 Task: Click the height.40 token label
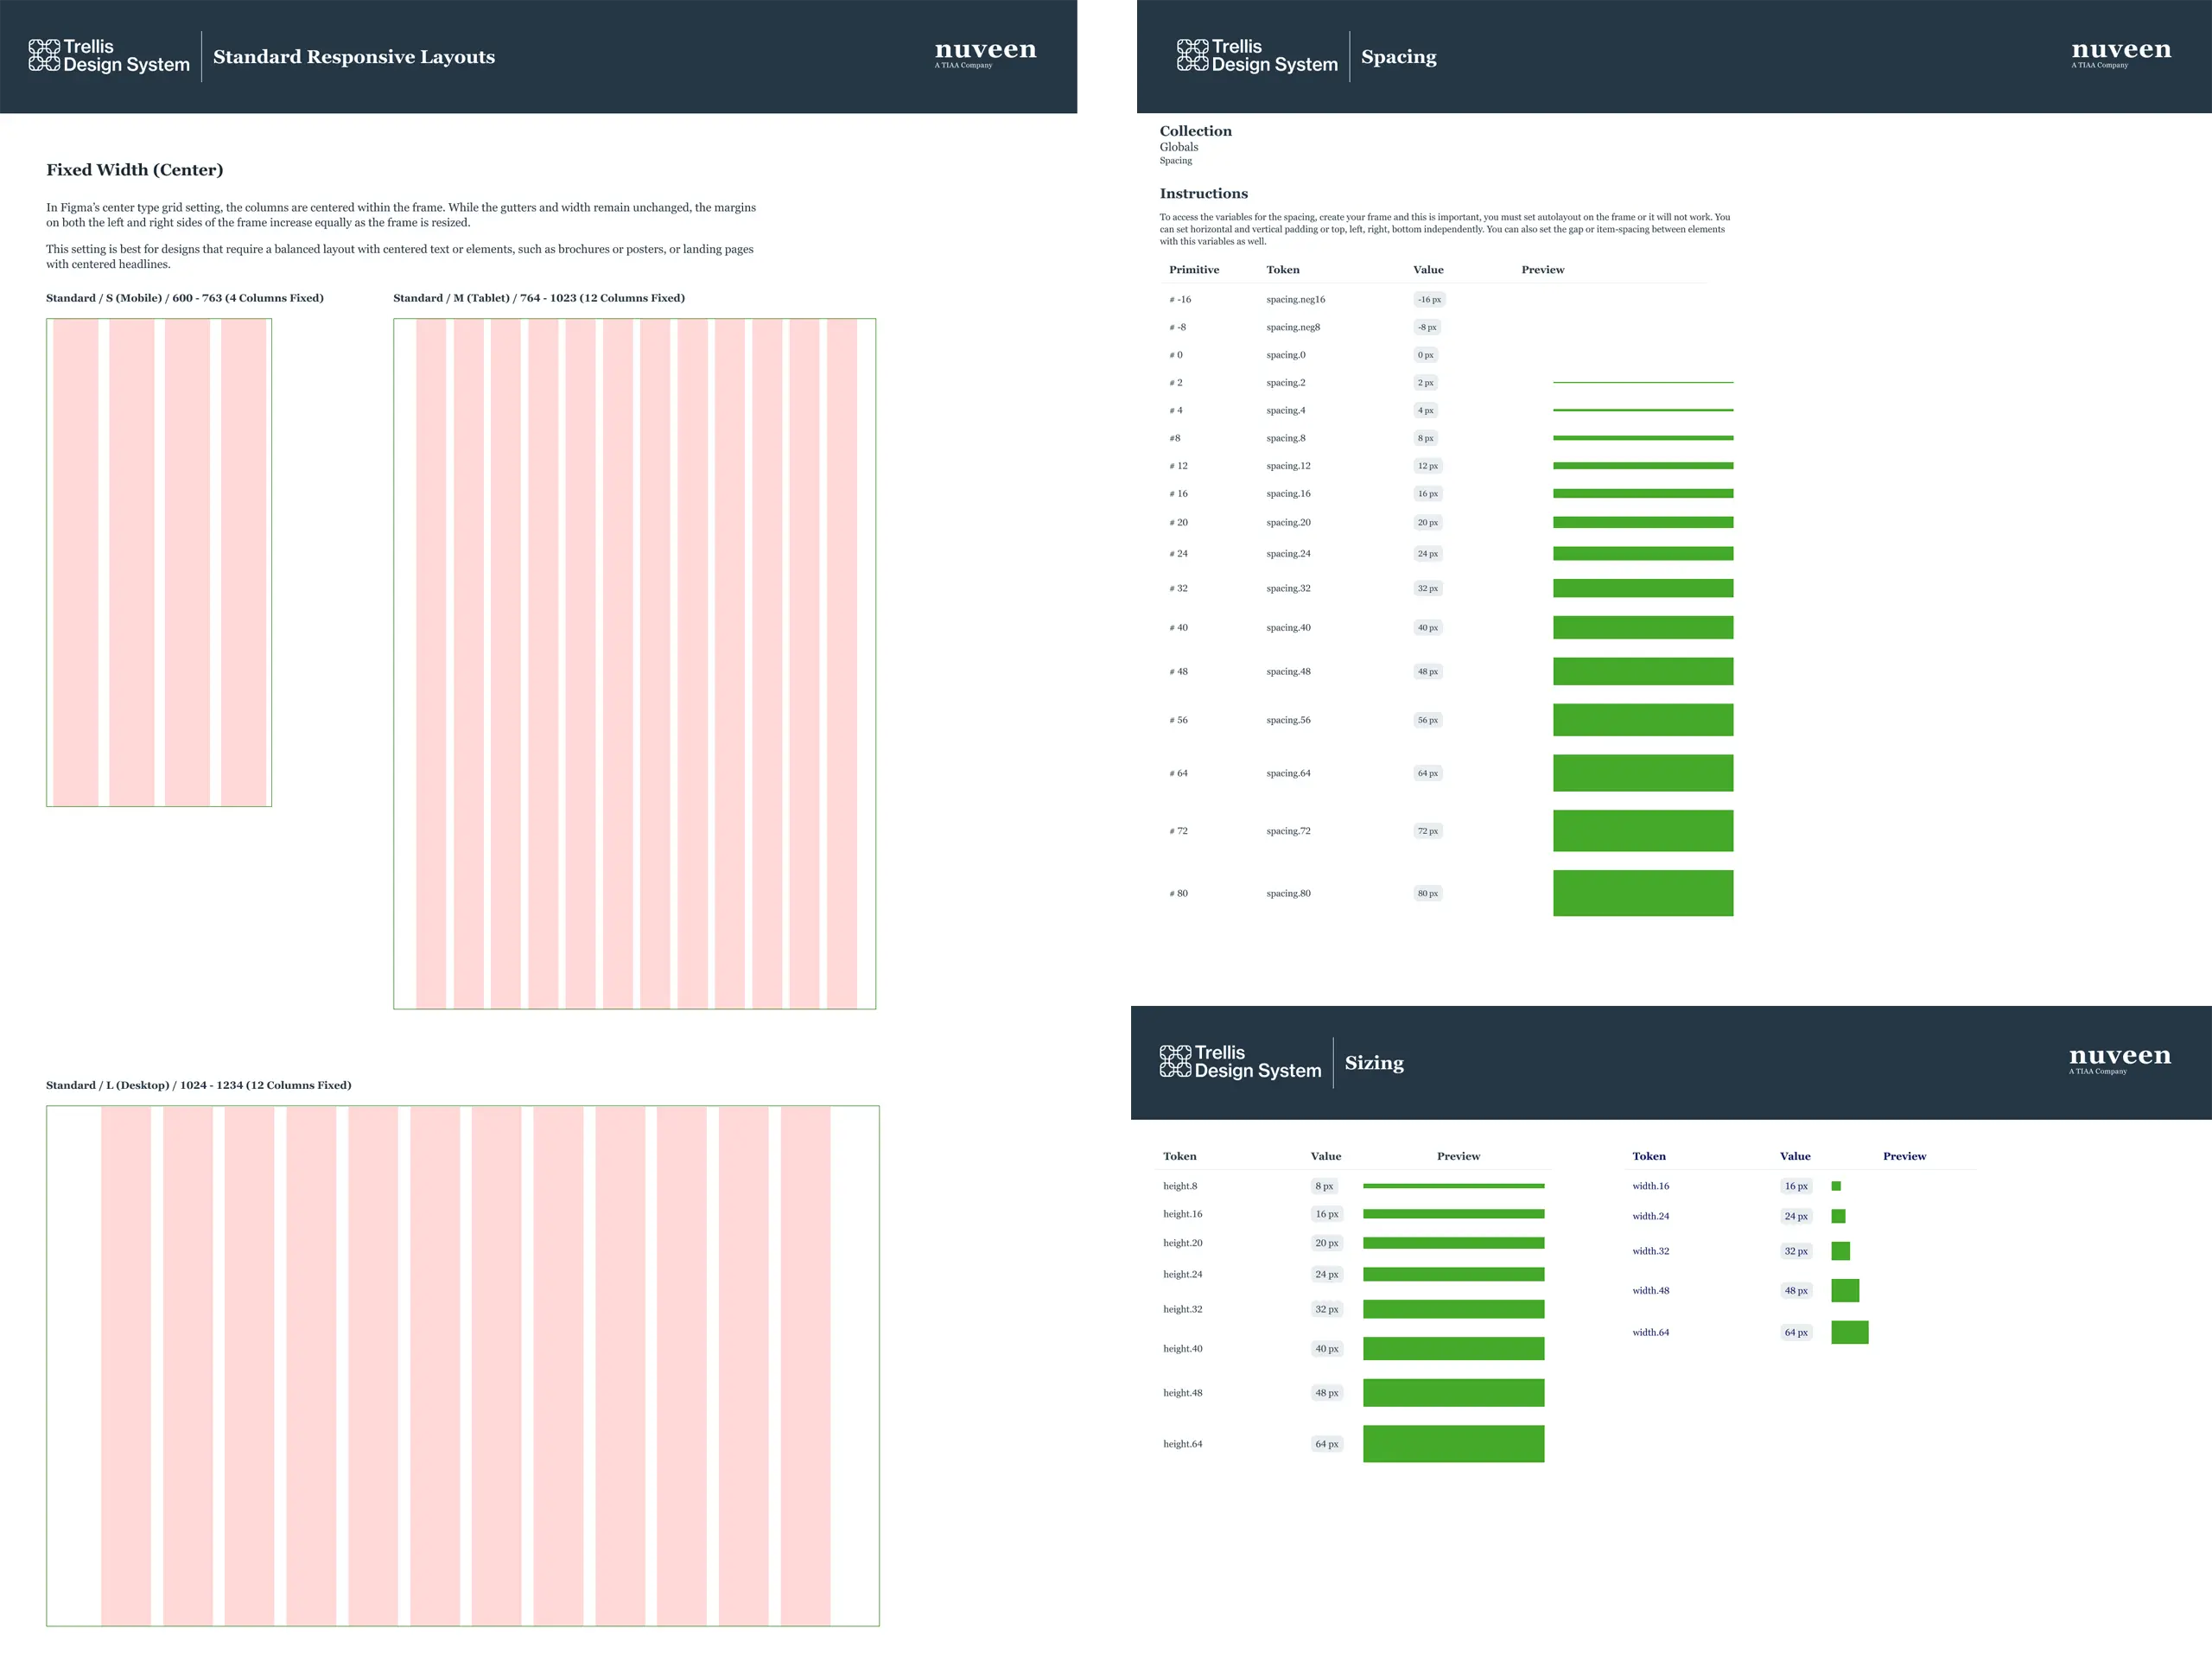click(x=1182, y=1349)
